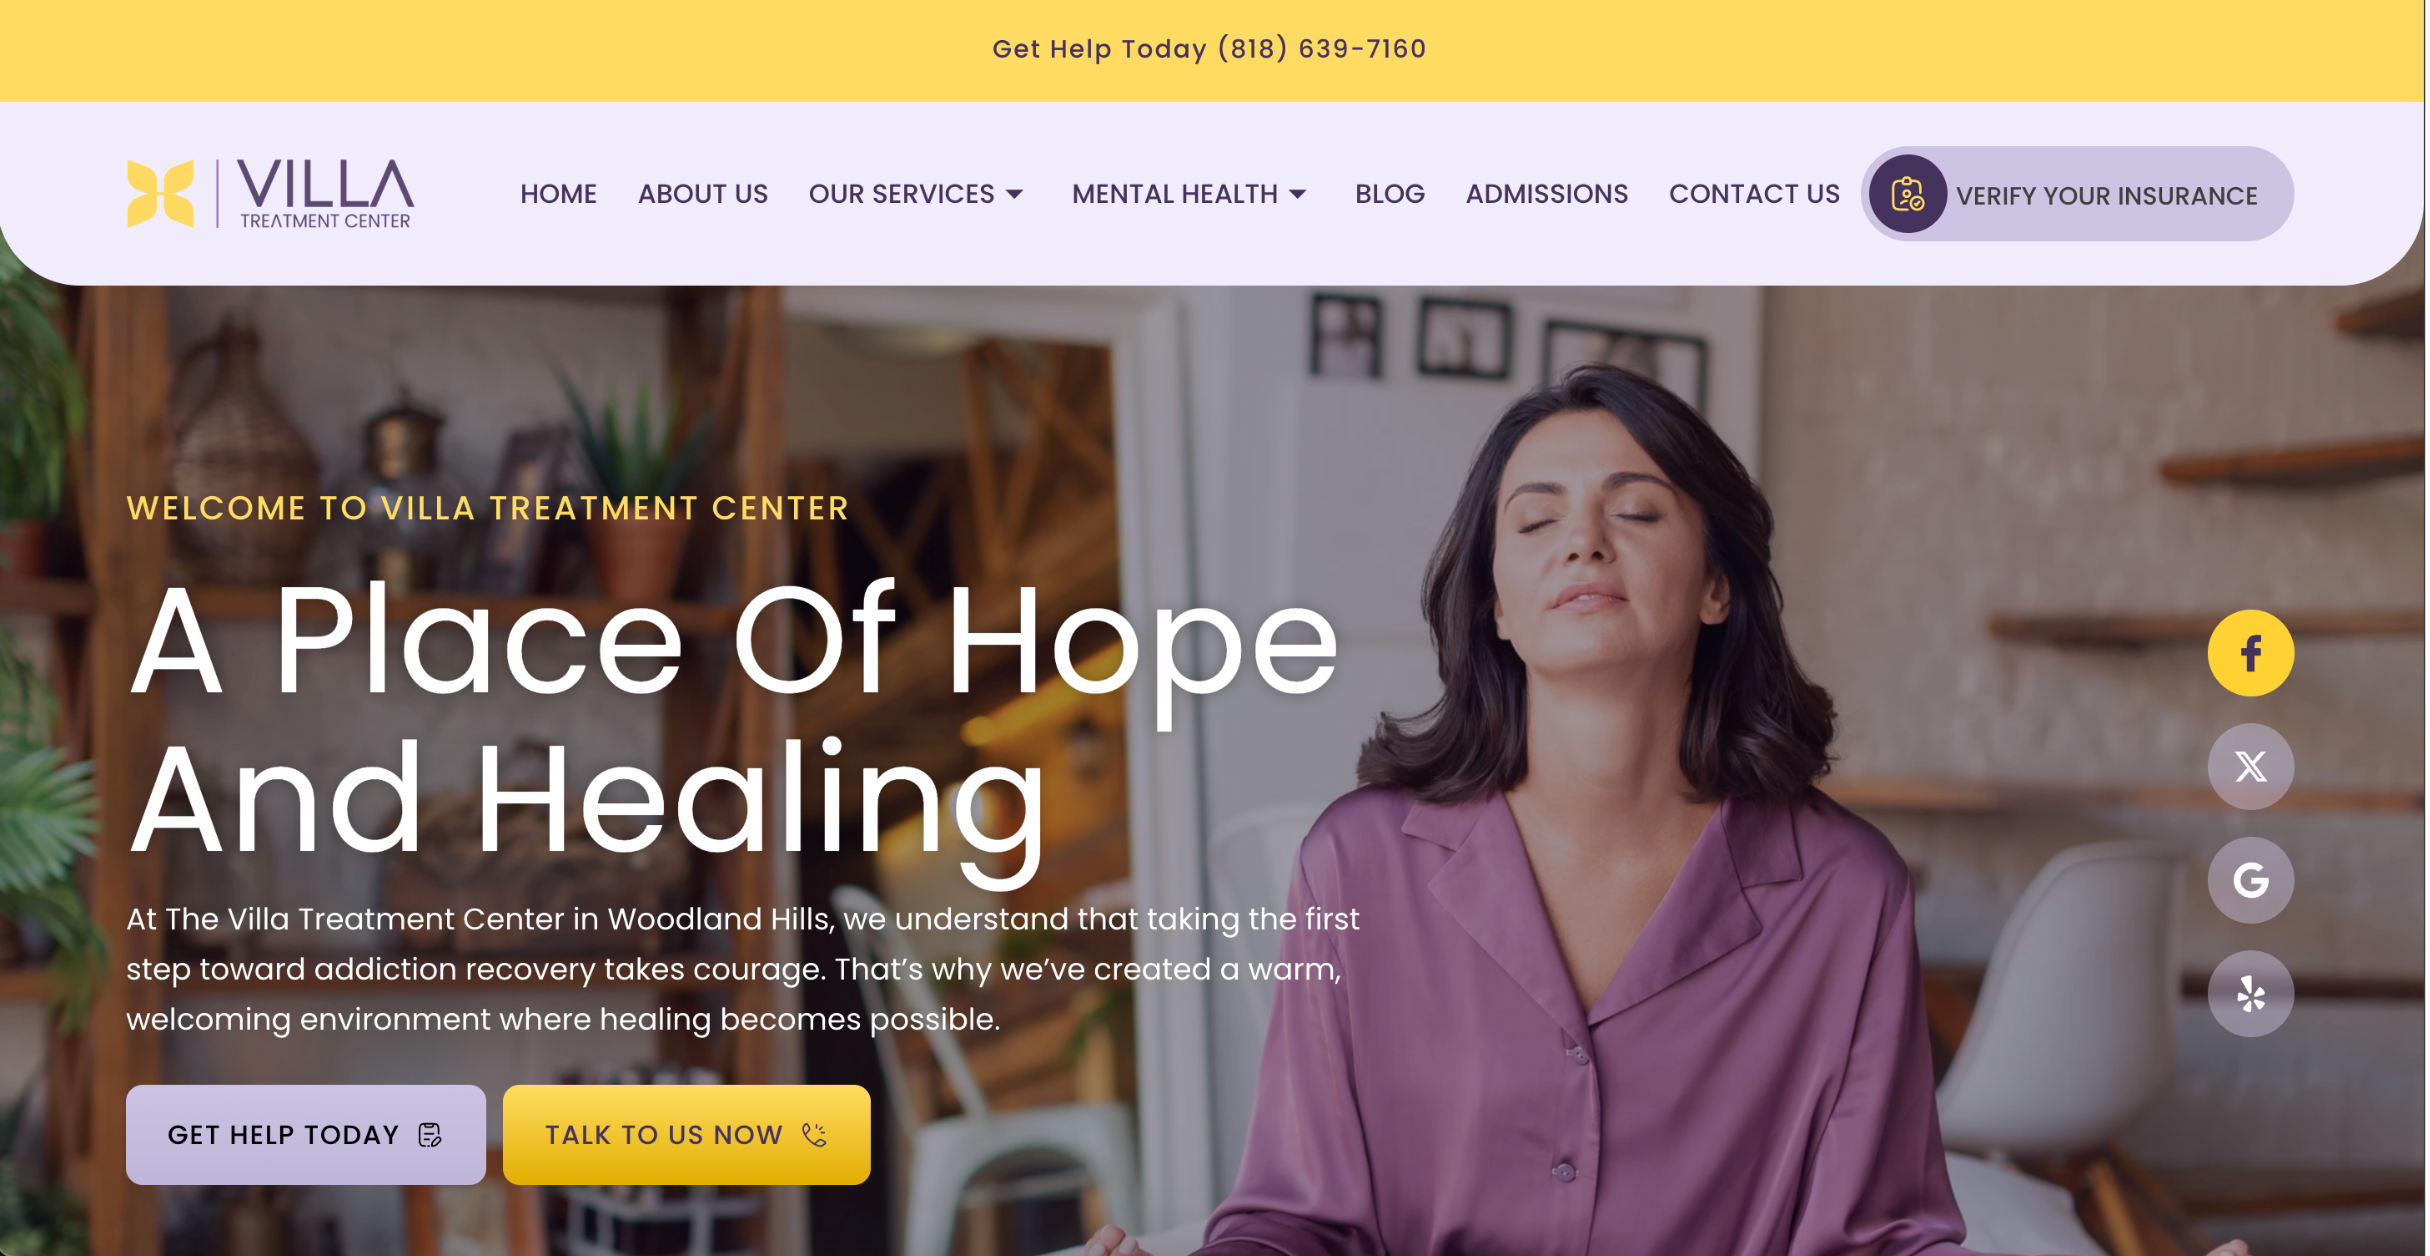2430x1256 pixels.
Task: Click the Get Help Today button
Action: [x=306, y=1136]
